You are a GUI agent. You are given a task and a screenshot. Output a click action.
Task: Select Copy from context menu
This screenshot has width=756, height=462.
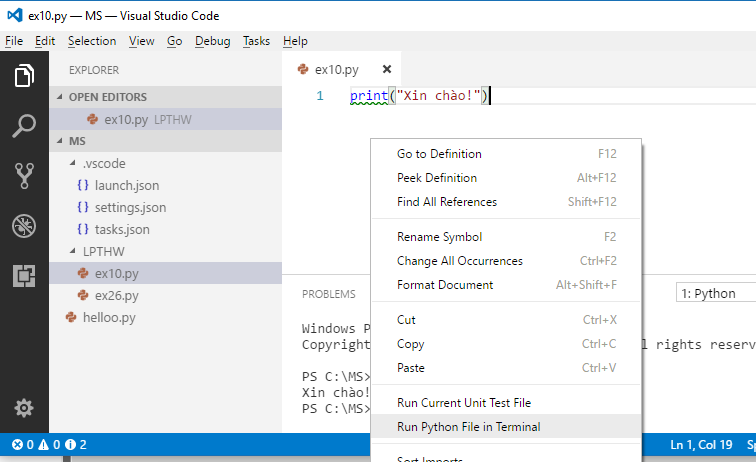point(506,344)
